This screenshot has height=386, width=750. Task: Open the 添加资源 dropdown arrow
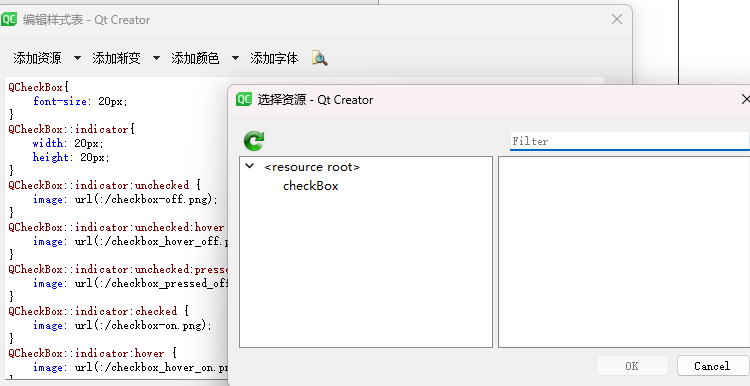pos(77,58)
